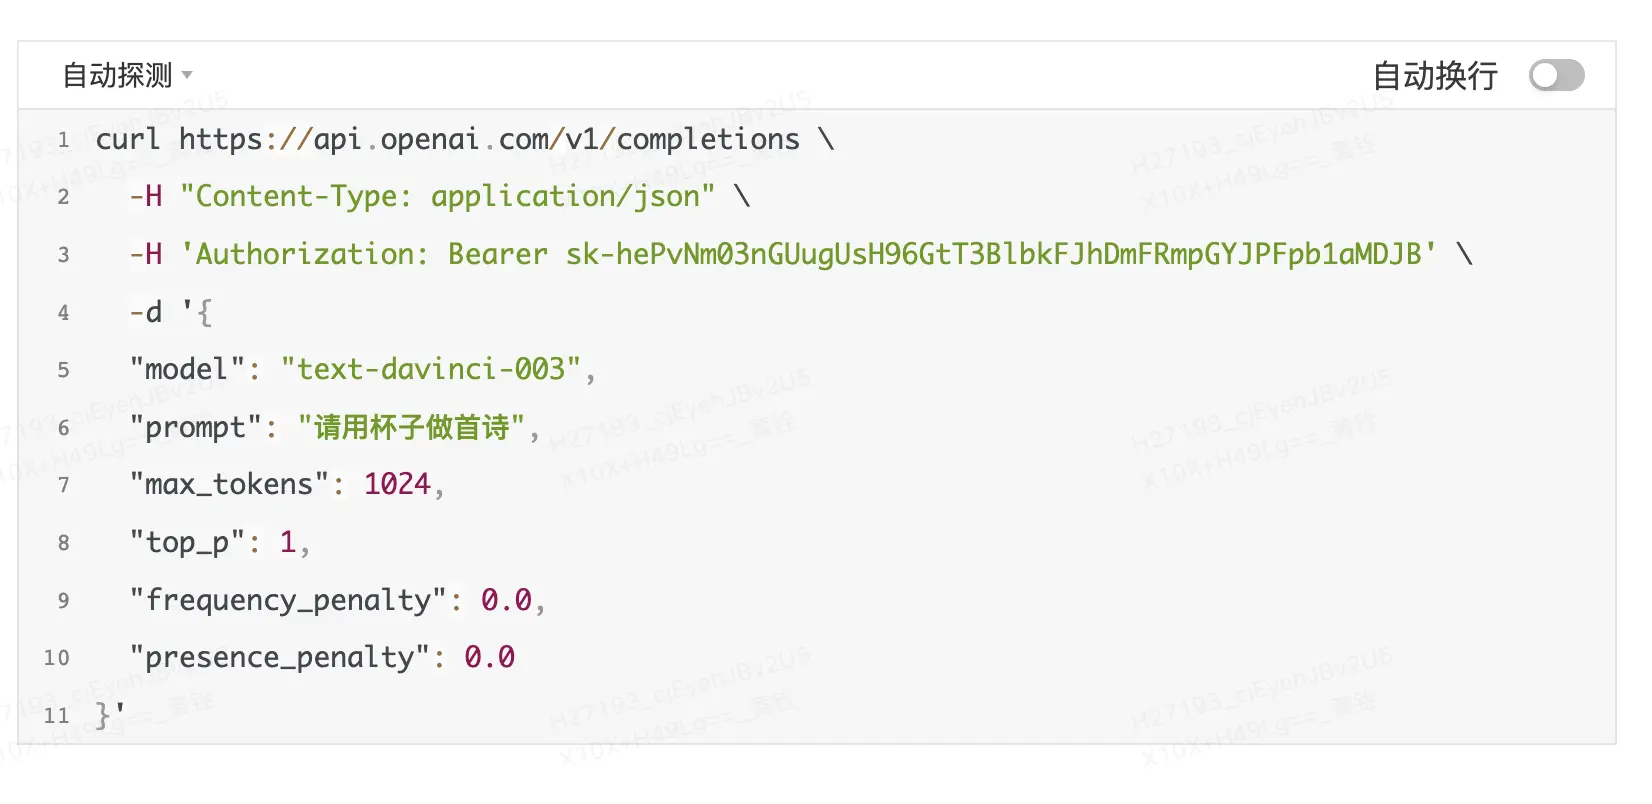Click the Chinese prompt string 请用杯子做首诗

coord(411,428)
